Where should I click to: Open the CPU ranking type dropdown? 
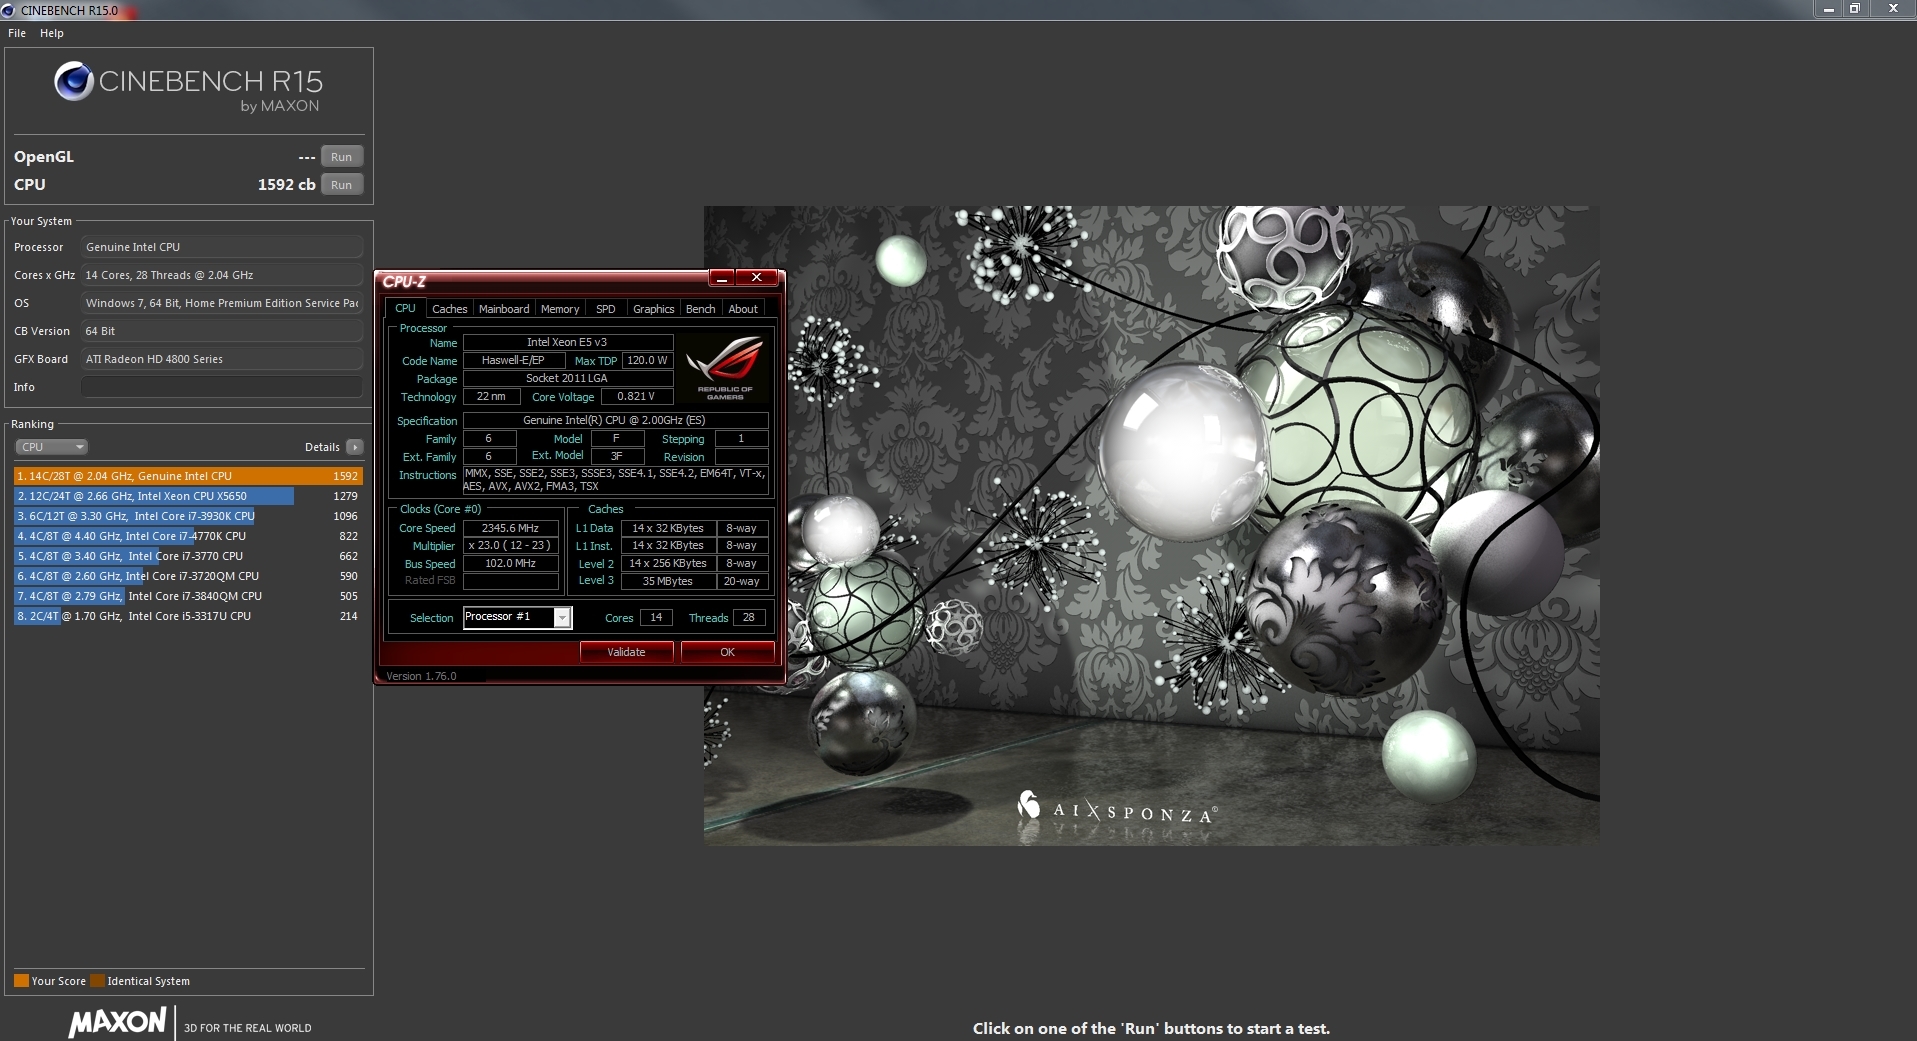coord(52,447)
